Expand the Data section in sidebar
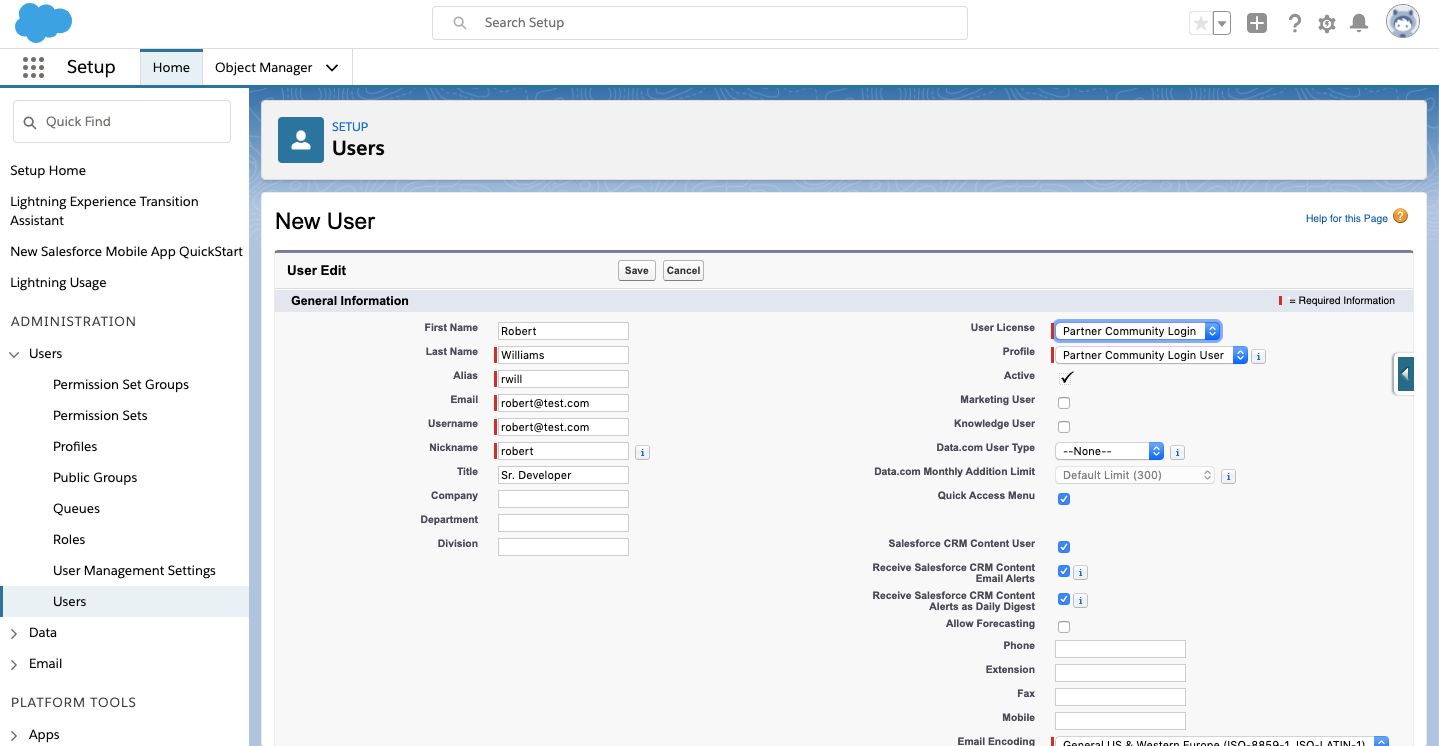Image resolution: width=1439 pixels, height=746 pixels. [14, 633]
